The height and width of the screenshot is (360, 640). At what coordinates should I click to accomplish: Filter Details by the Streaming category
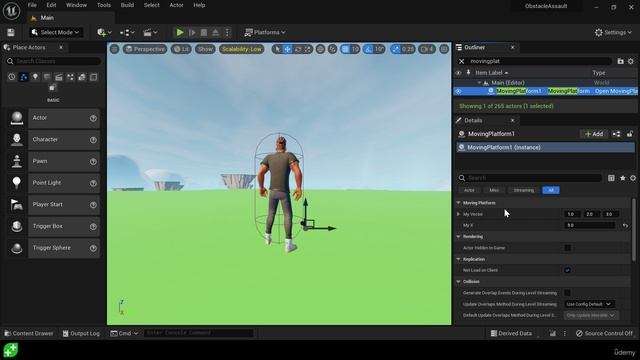tap(524, 190)
